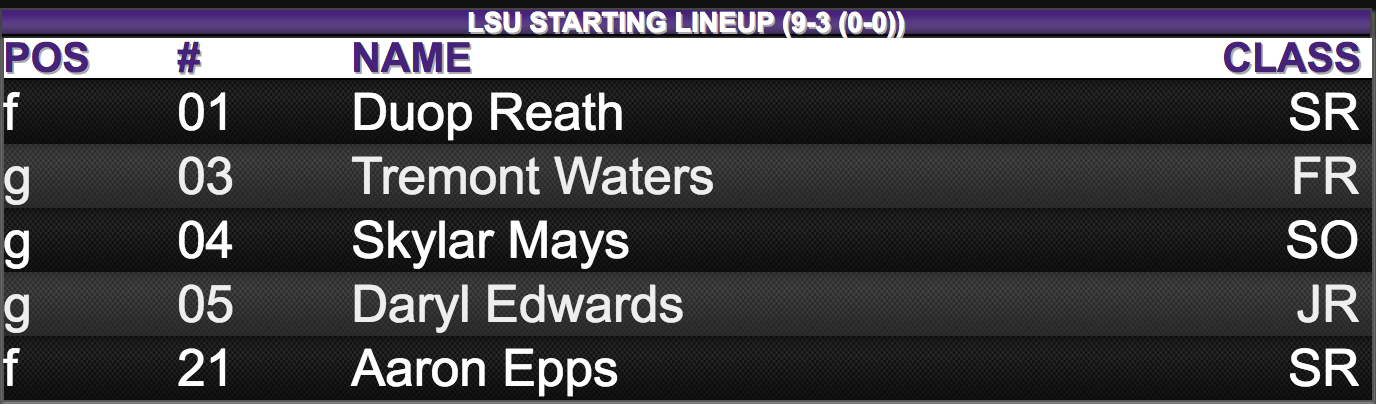The image size is (1376, 404).
Task: Click the CLASS column header
Action: (x=1293, y=58)
